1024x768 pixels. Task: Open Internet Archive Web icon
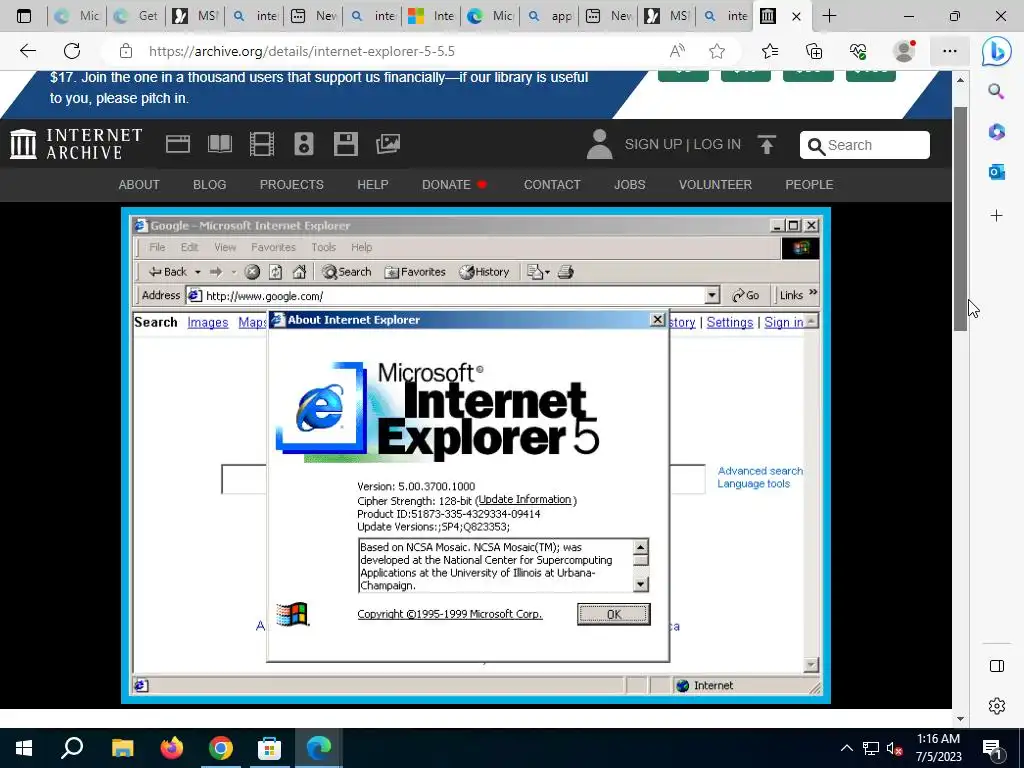[x=178, y=144]
